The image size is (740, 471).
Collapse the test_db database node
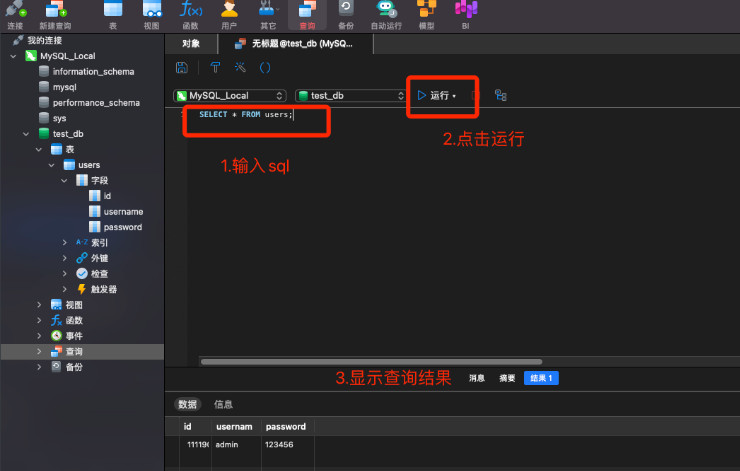pos(26,134)
